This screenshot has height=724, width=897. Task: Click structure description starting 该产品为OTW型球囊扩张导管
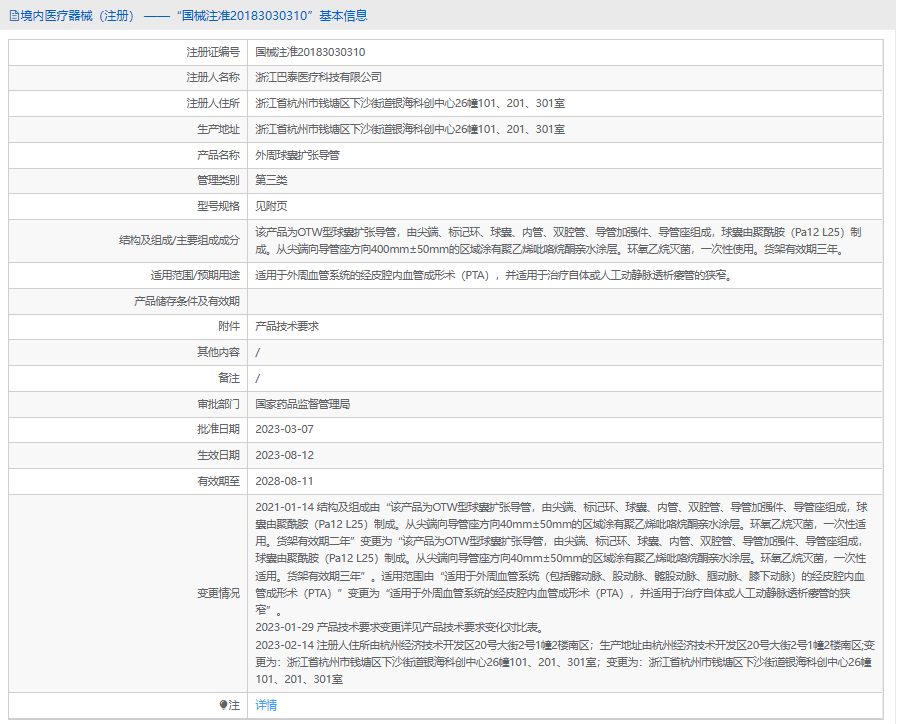(558, 241)
